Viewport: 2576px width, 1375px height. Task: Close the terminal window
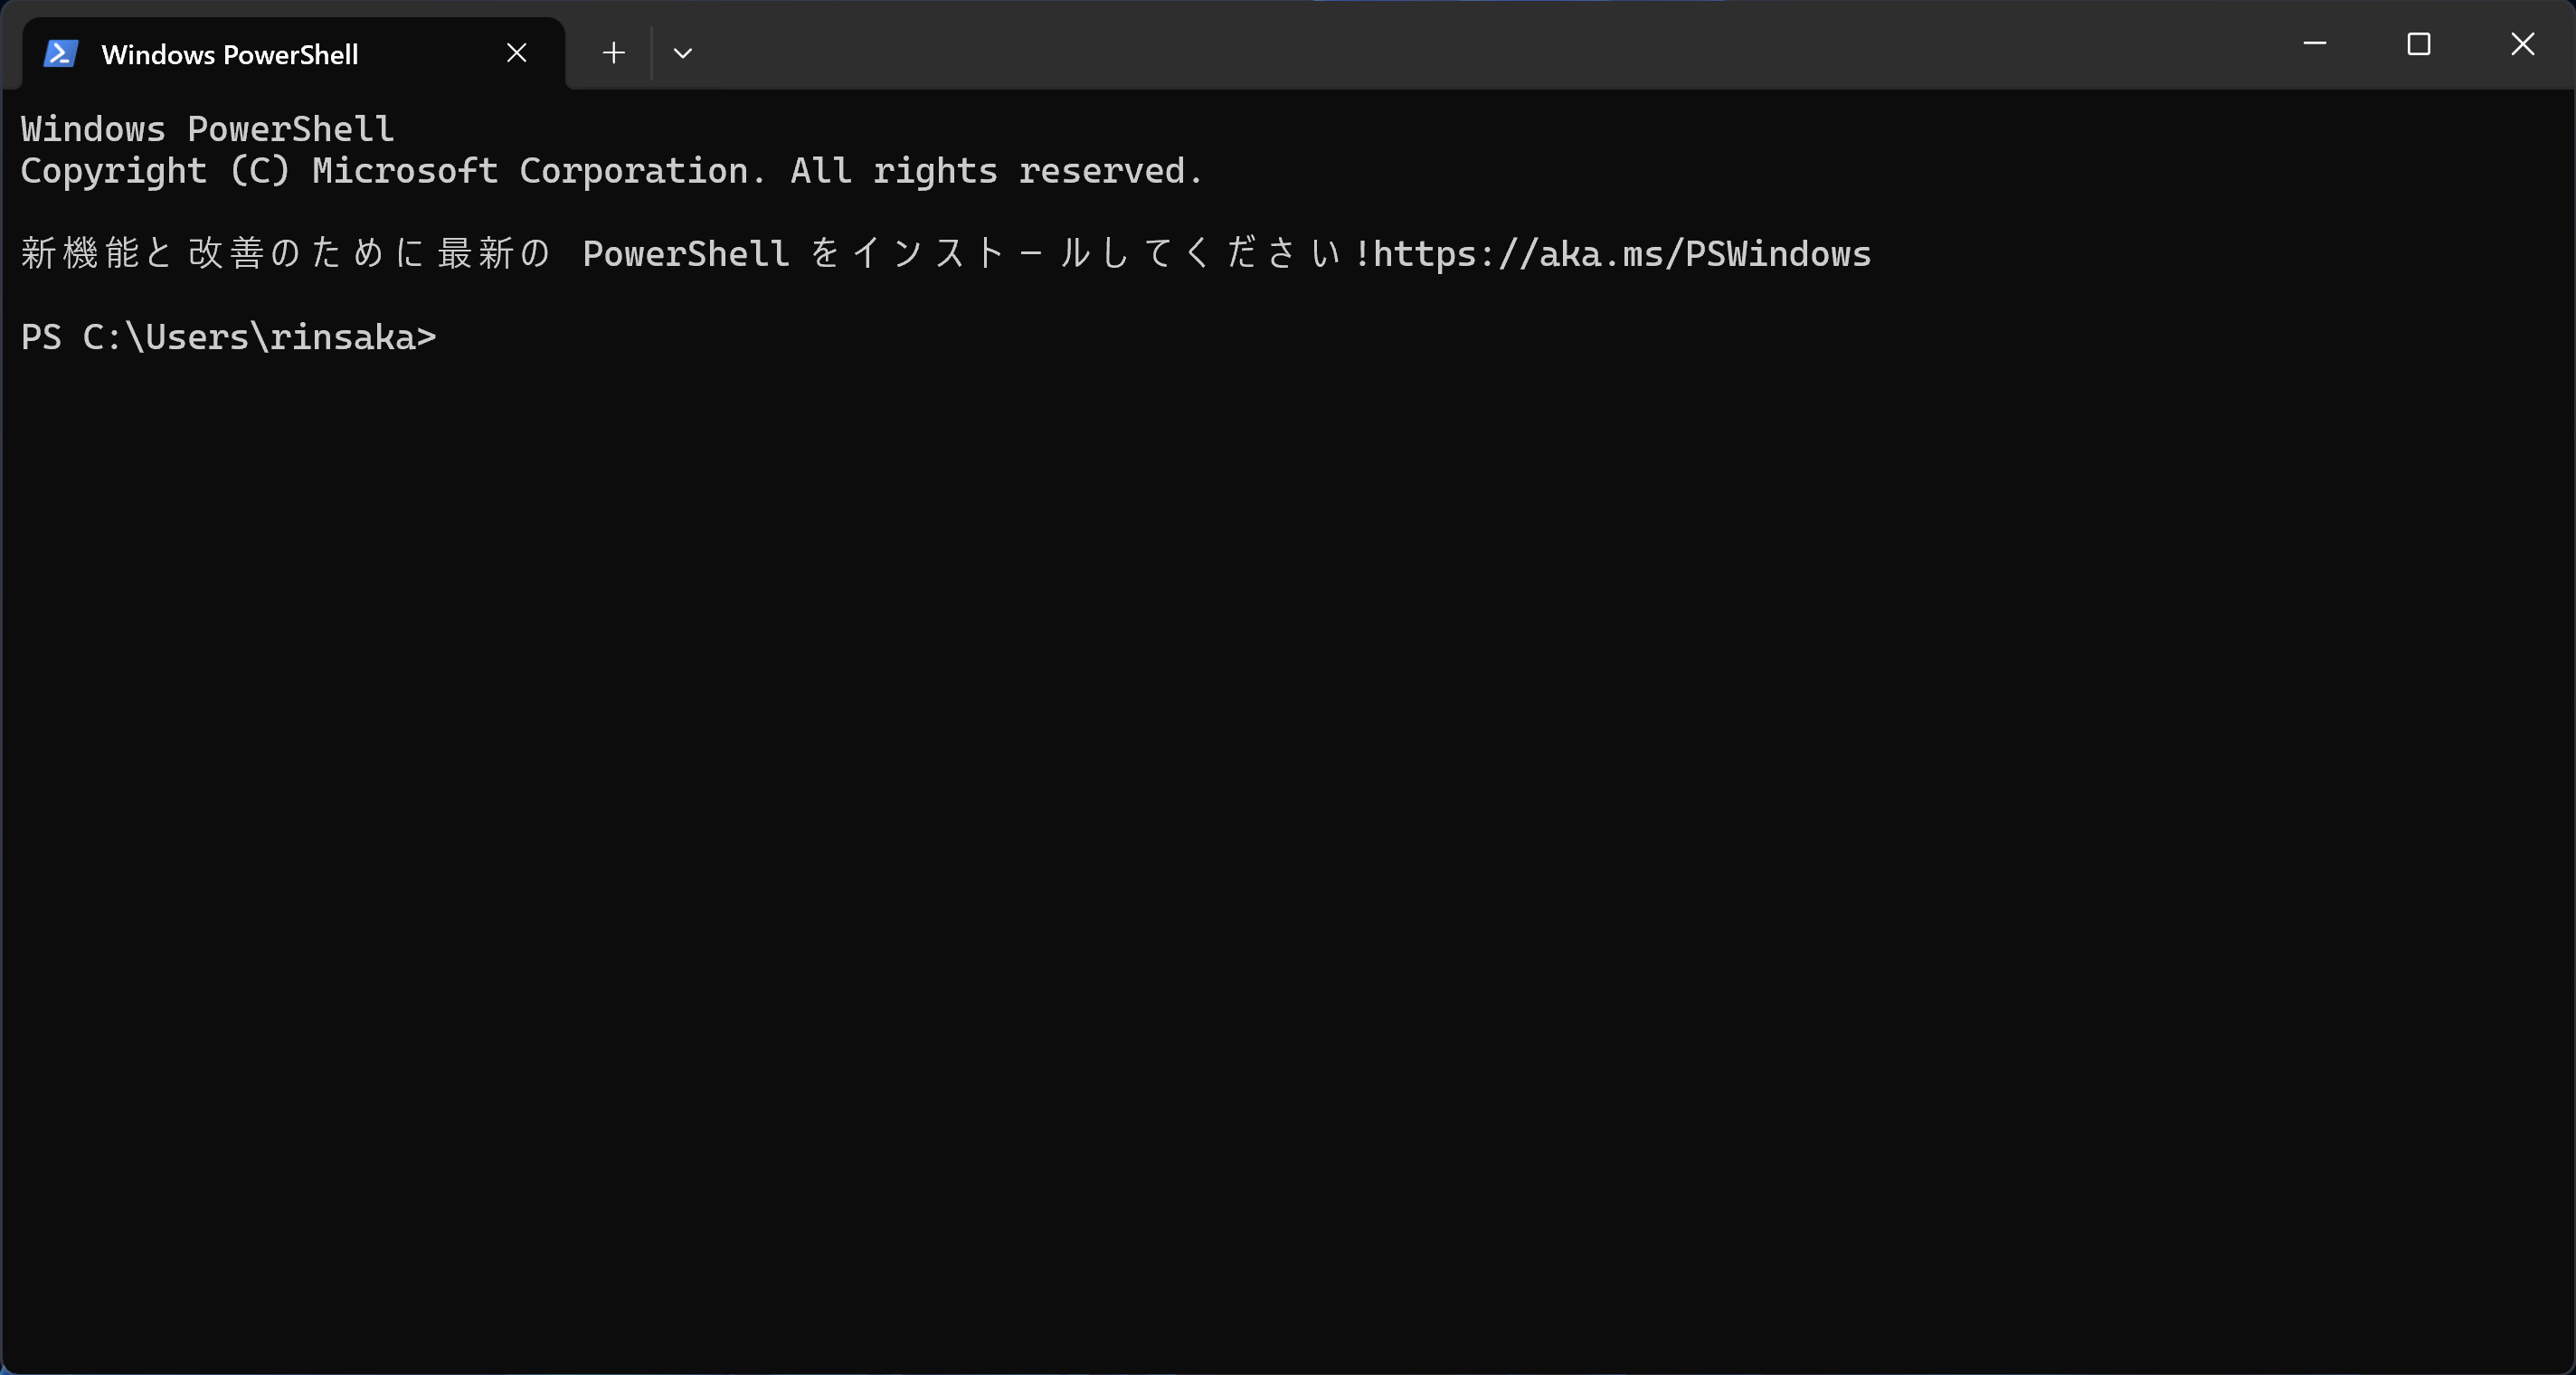pyautogui.click(x=2523, y=44)
